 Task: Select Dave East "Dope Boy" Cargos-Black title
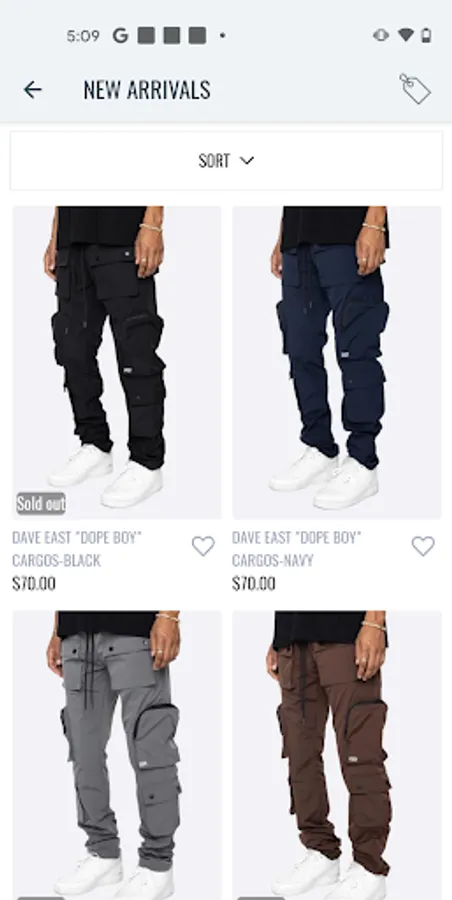[77, 549]
